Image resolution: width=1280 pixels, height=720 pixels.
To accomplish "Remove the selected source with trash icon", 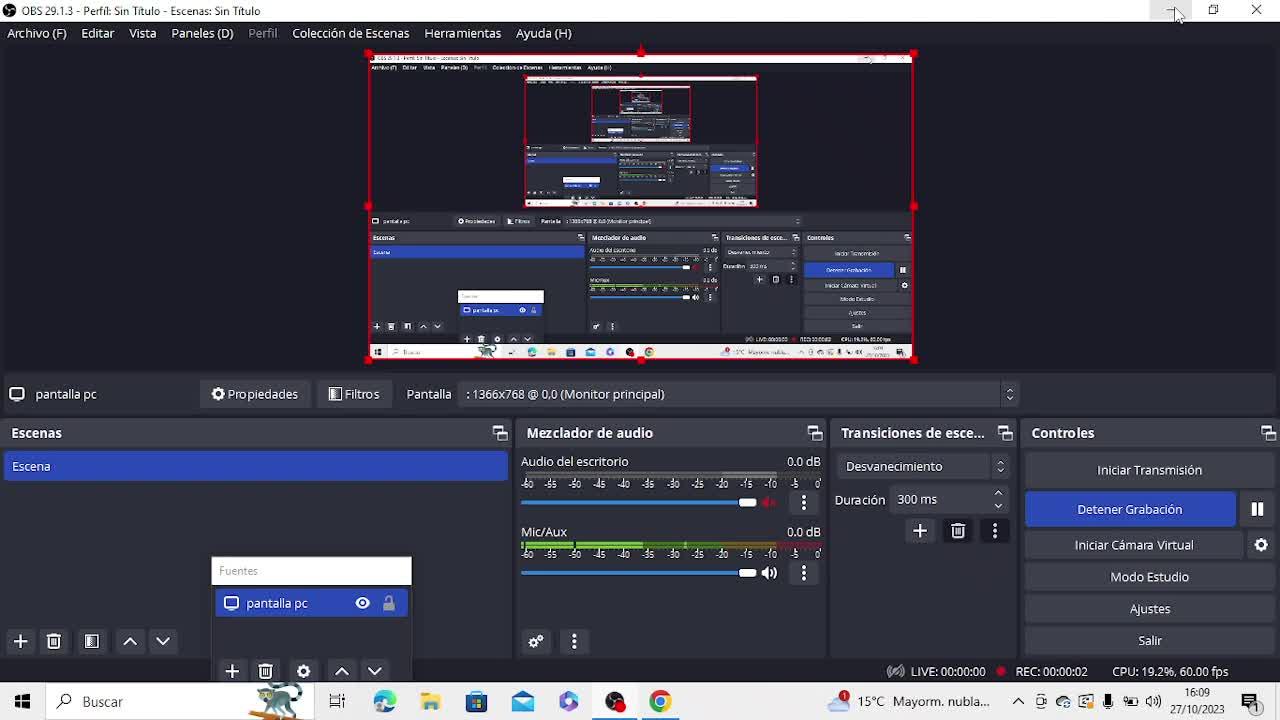I will (265, 671).
